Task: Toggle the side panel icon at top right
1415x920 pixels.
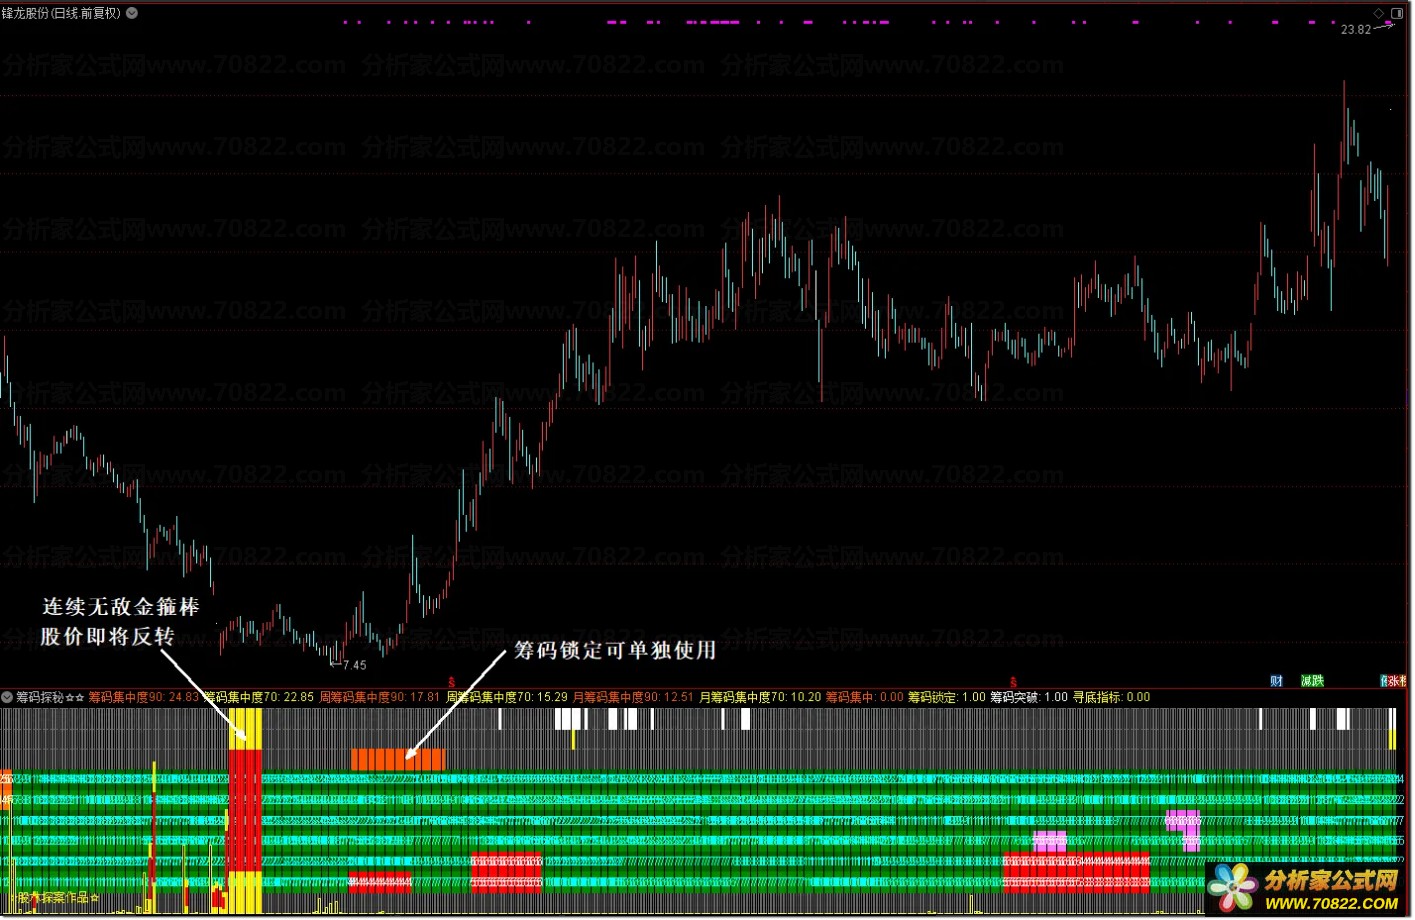Action: (x=1396, y=13)
